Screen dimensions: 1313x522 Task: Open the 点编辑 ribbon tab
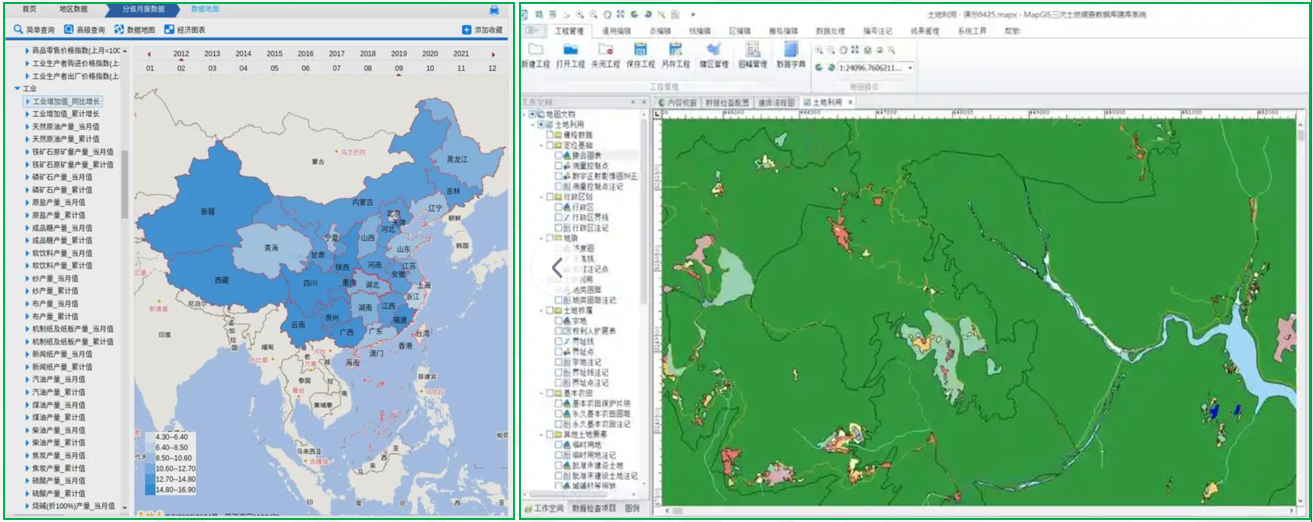(661, 31)
